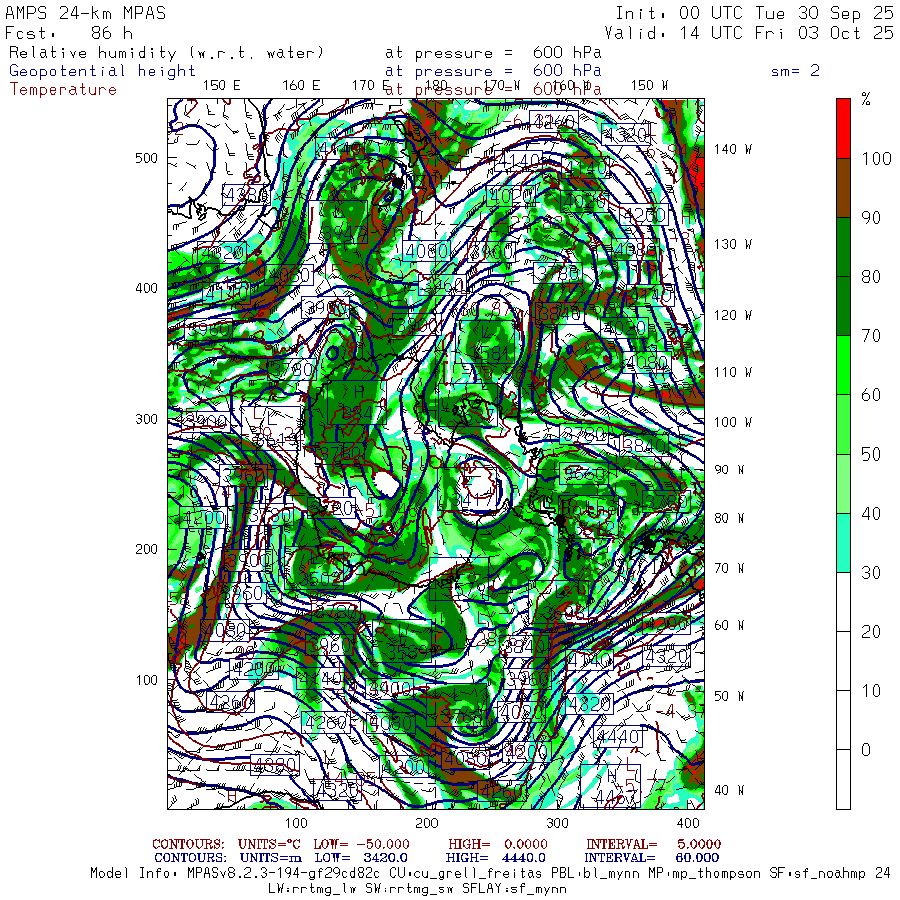Screen dimensions: 900x900
Task: Click the 'AMPS 24-km MPAS' title text
Action: 86,13
